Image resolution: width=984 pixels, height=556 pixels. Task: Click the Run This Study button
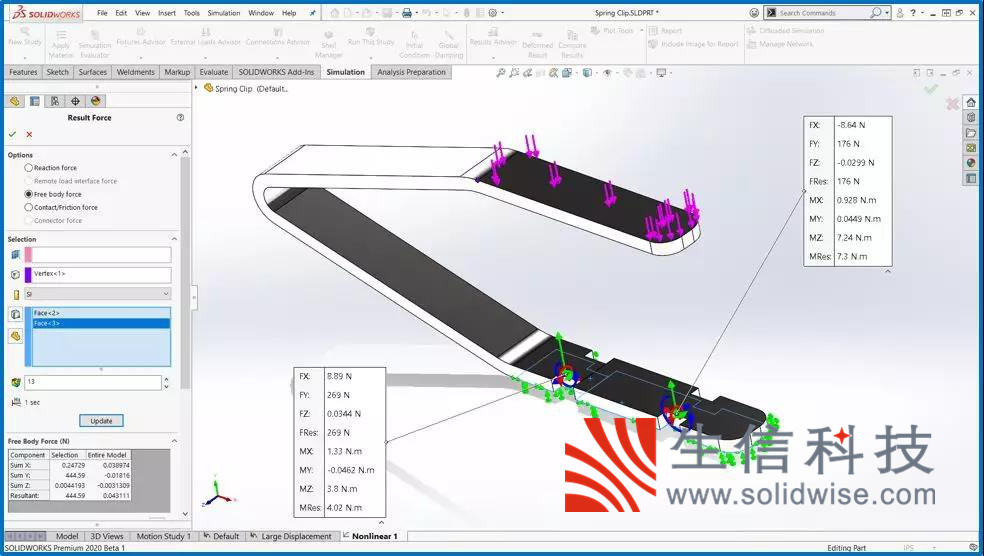click(371, 37)
